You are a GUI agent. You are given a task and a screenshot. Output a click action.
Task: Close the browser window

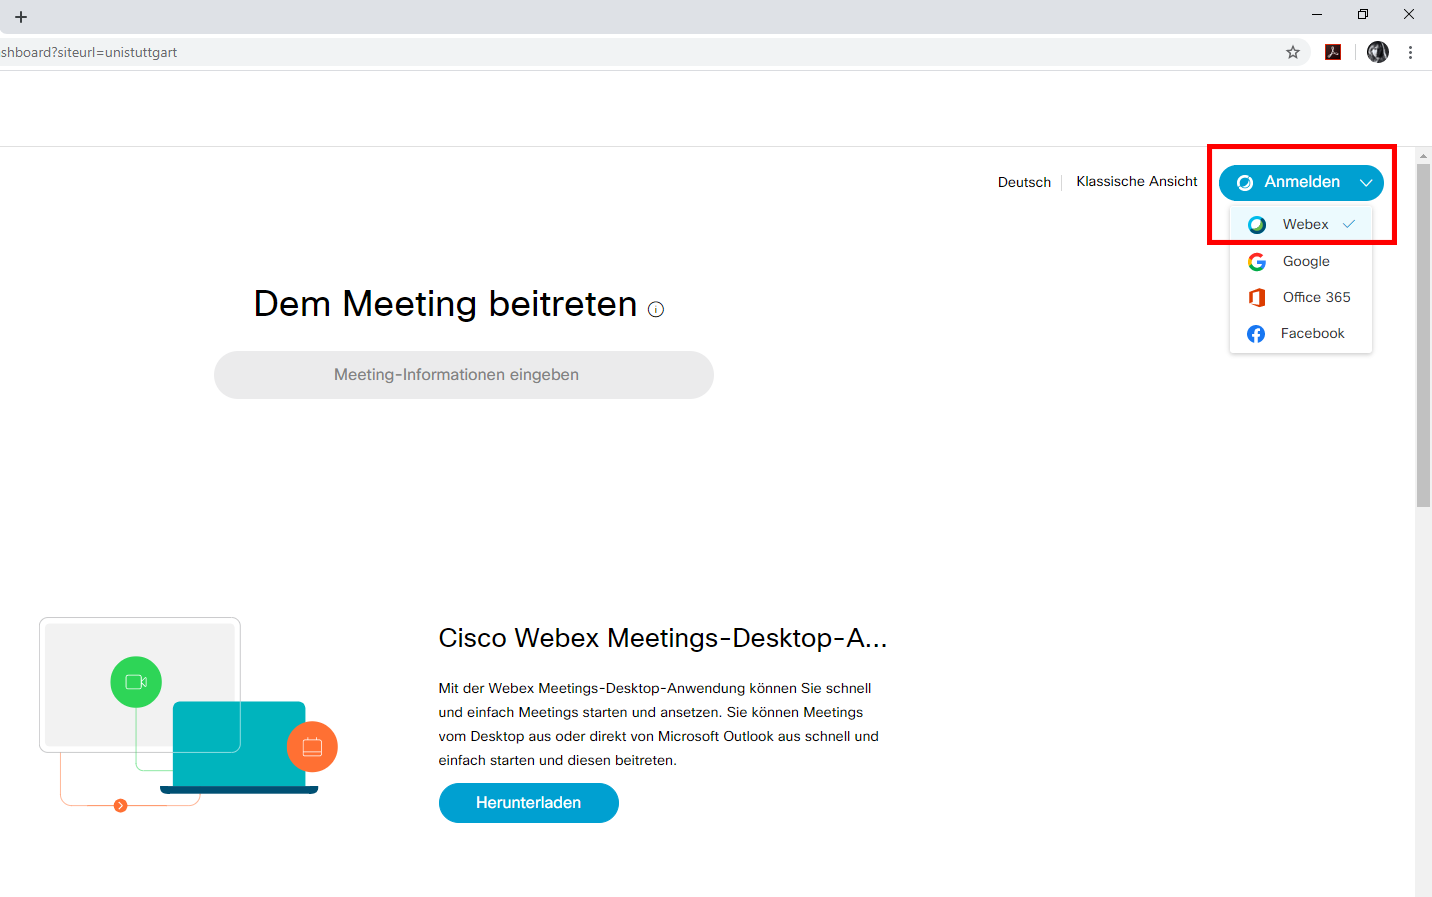pyautogui.click(x=1409, y=14)
